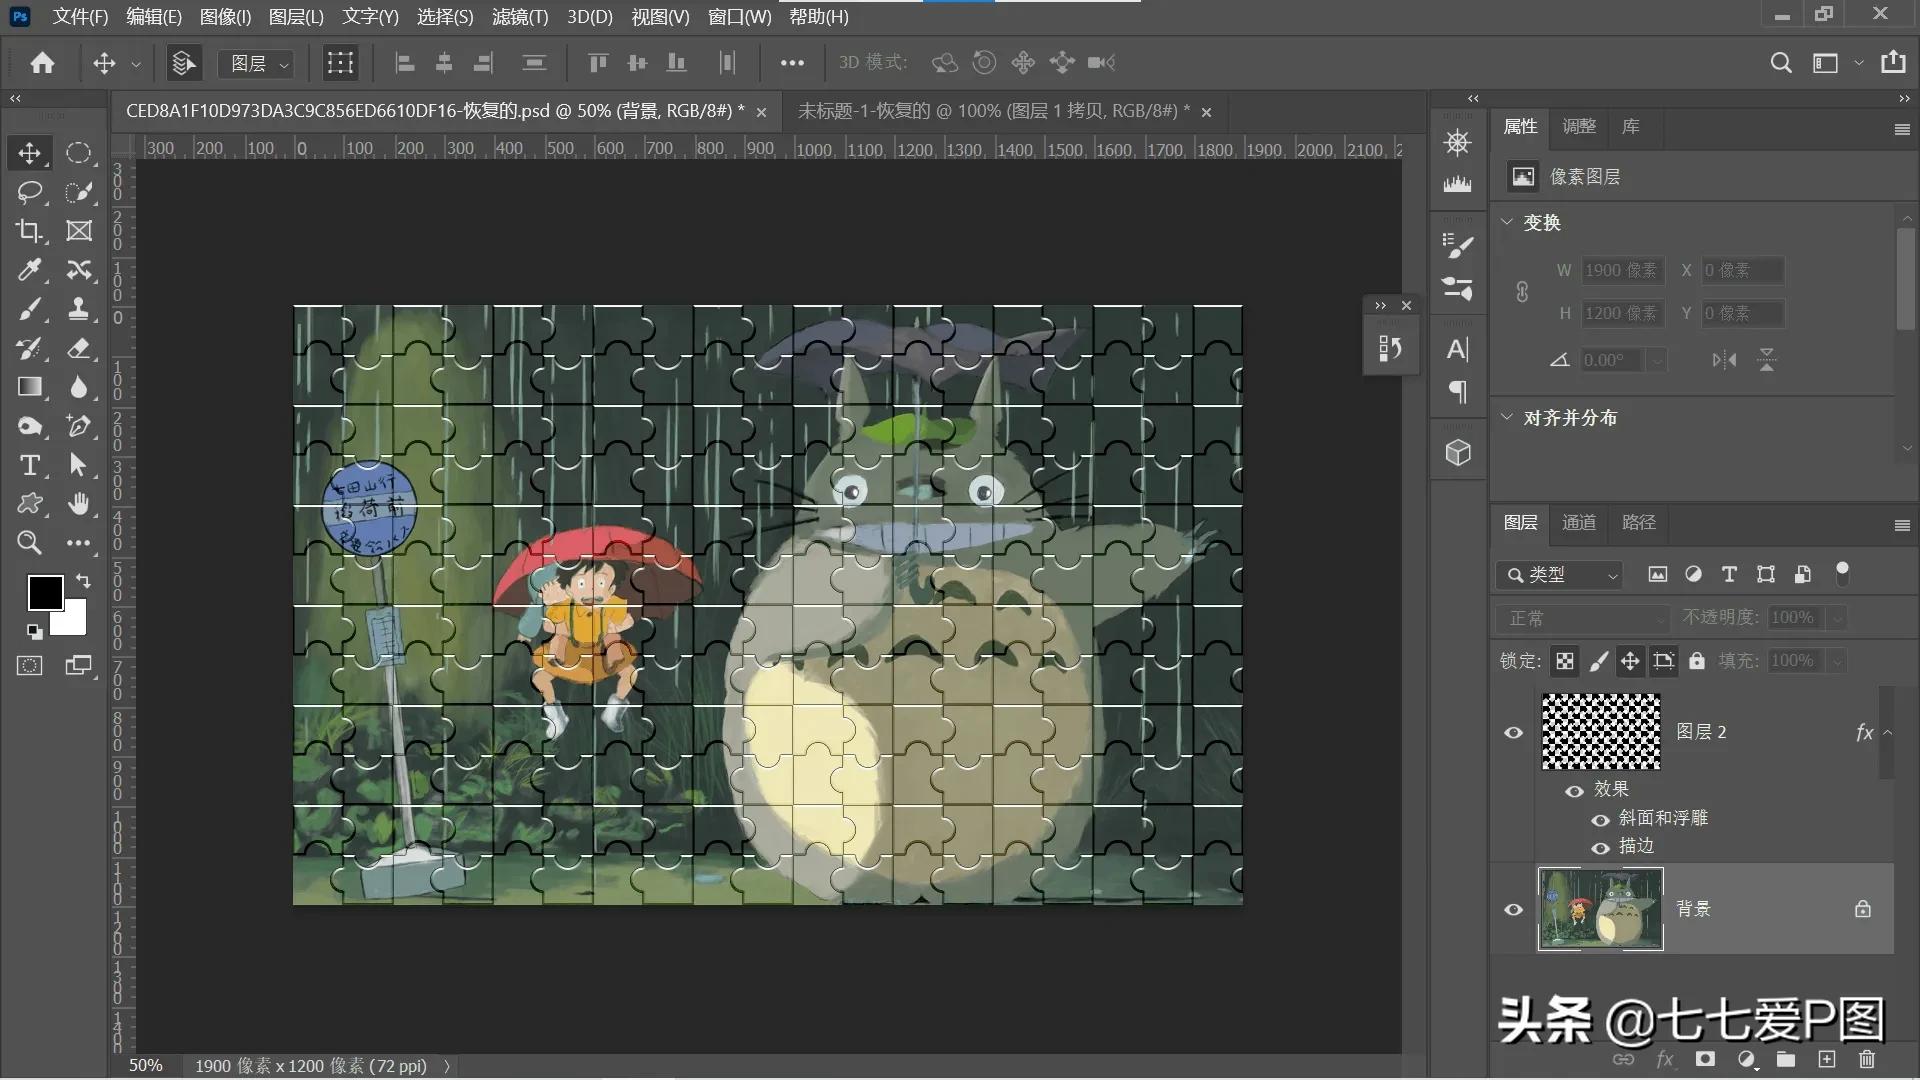The image size is (1920, 1080).
Task: Select the Frame tool
Action: [79, 231]
